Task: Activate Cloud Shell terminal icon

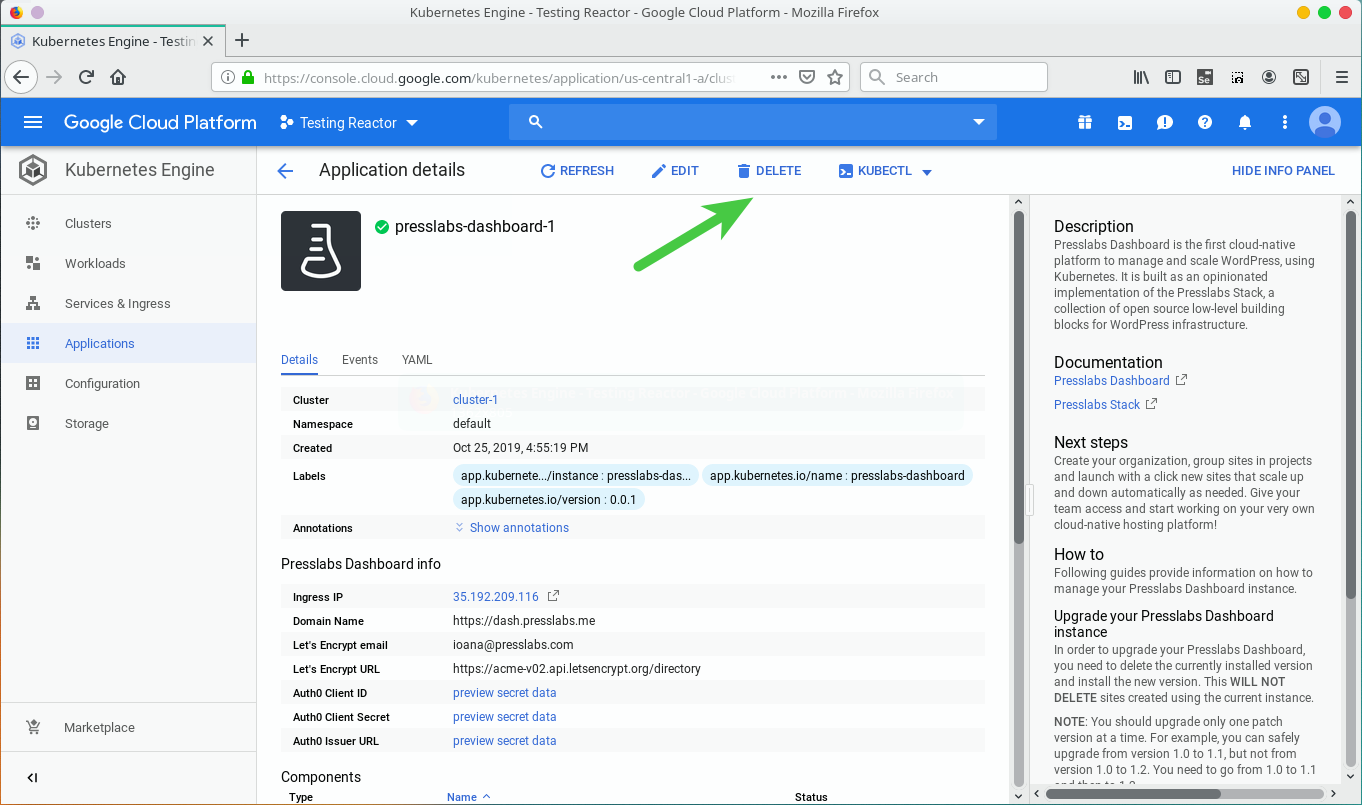Action: (x=1125, y=122)
